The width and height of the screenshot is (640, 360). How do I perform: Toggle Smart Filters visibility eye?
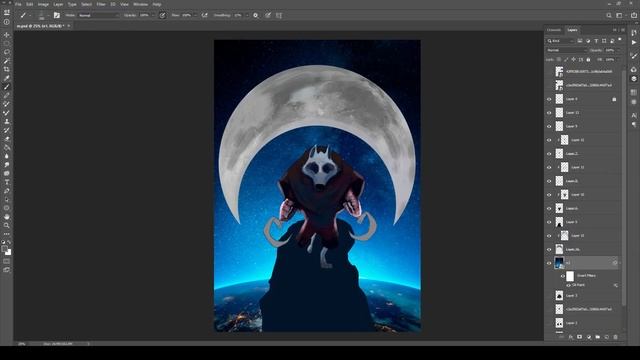coord(562,276)
